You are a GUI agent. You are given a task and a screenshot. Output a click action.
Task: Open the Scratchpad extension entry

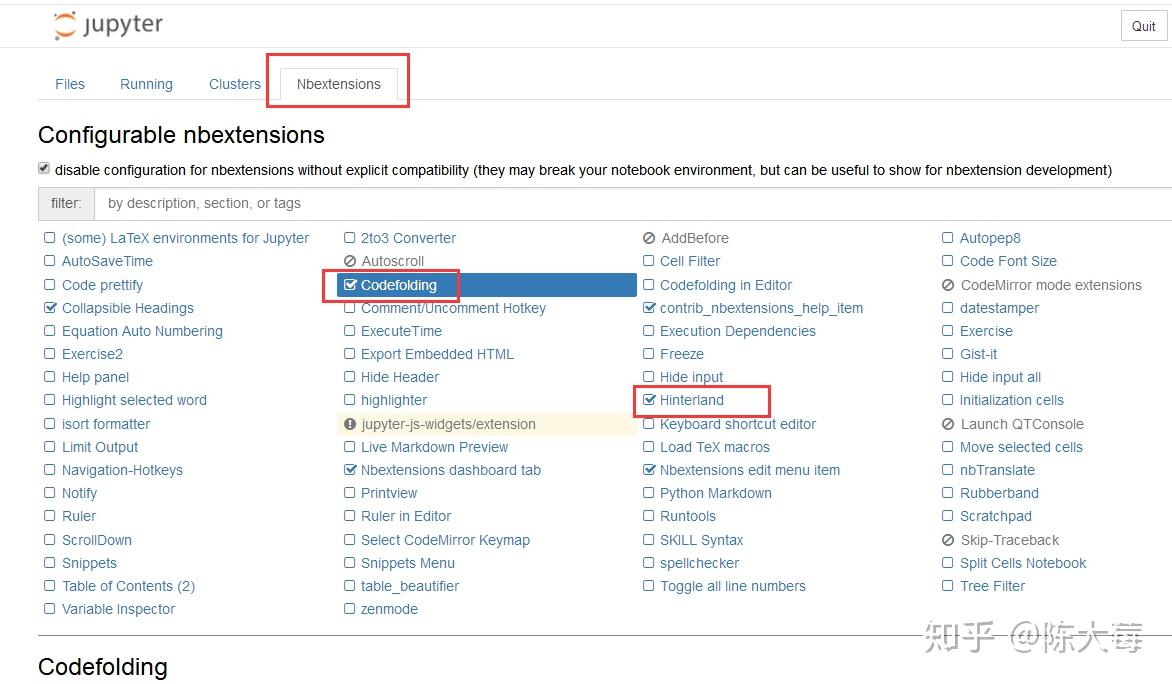pos(995,516)
